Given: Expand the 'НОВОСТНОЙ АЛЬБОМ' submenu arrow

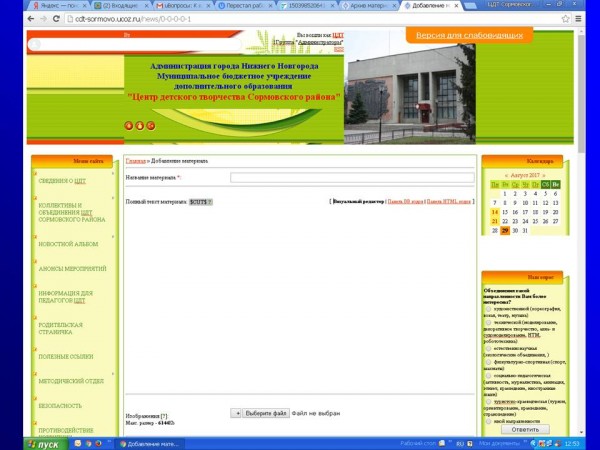Looking at the screenshot, I should pos(113,236).
